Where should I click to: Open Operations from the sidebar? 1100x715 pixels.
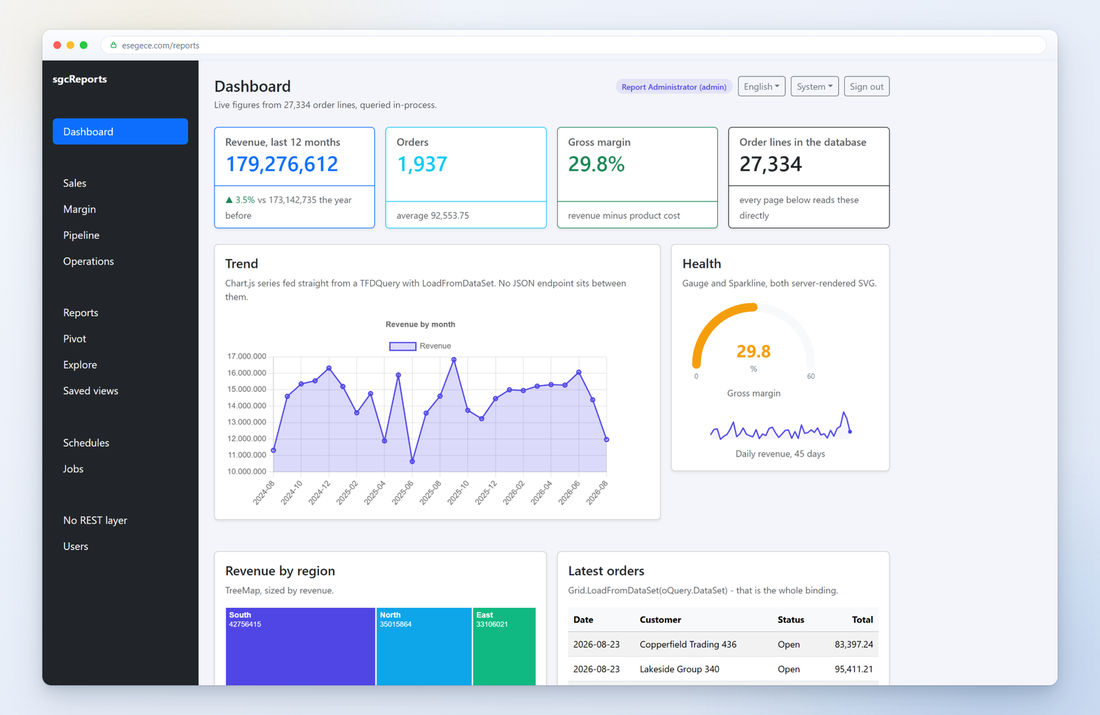(88, 261)
